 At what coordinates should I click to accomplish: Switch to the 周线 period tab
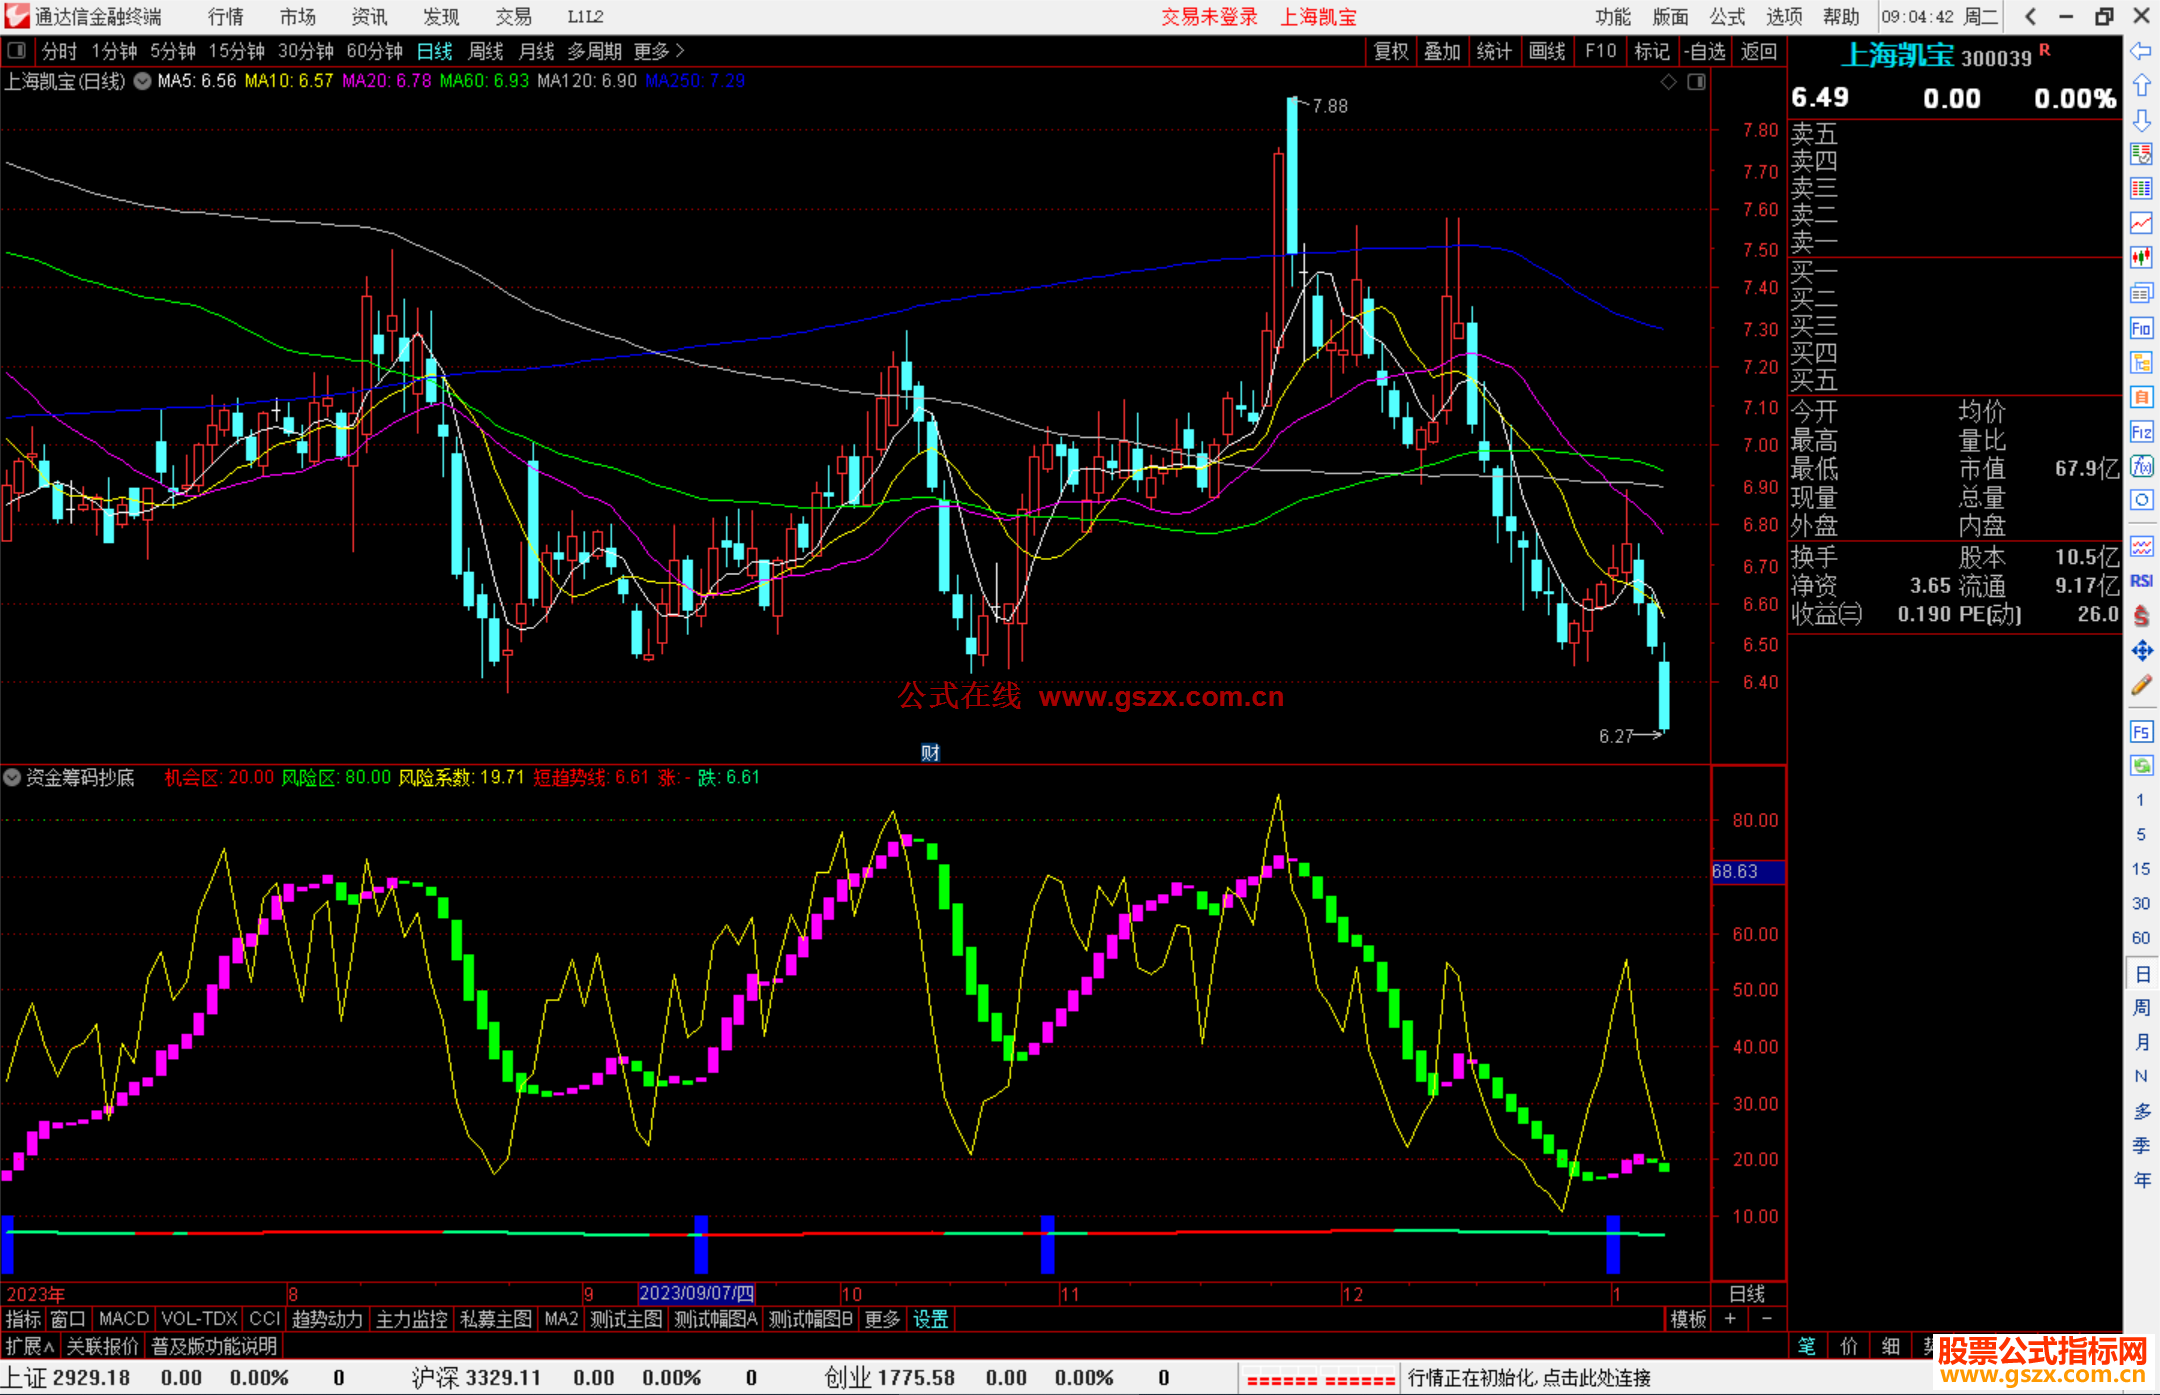486,51
